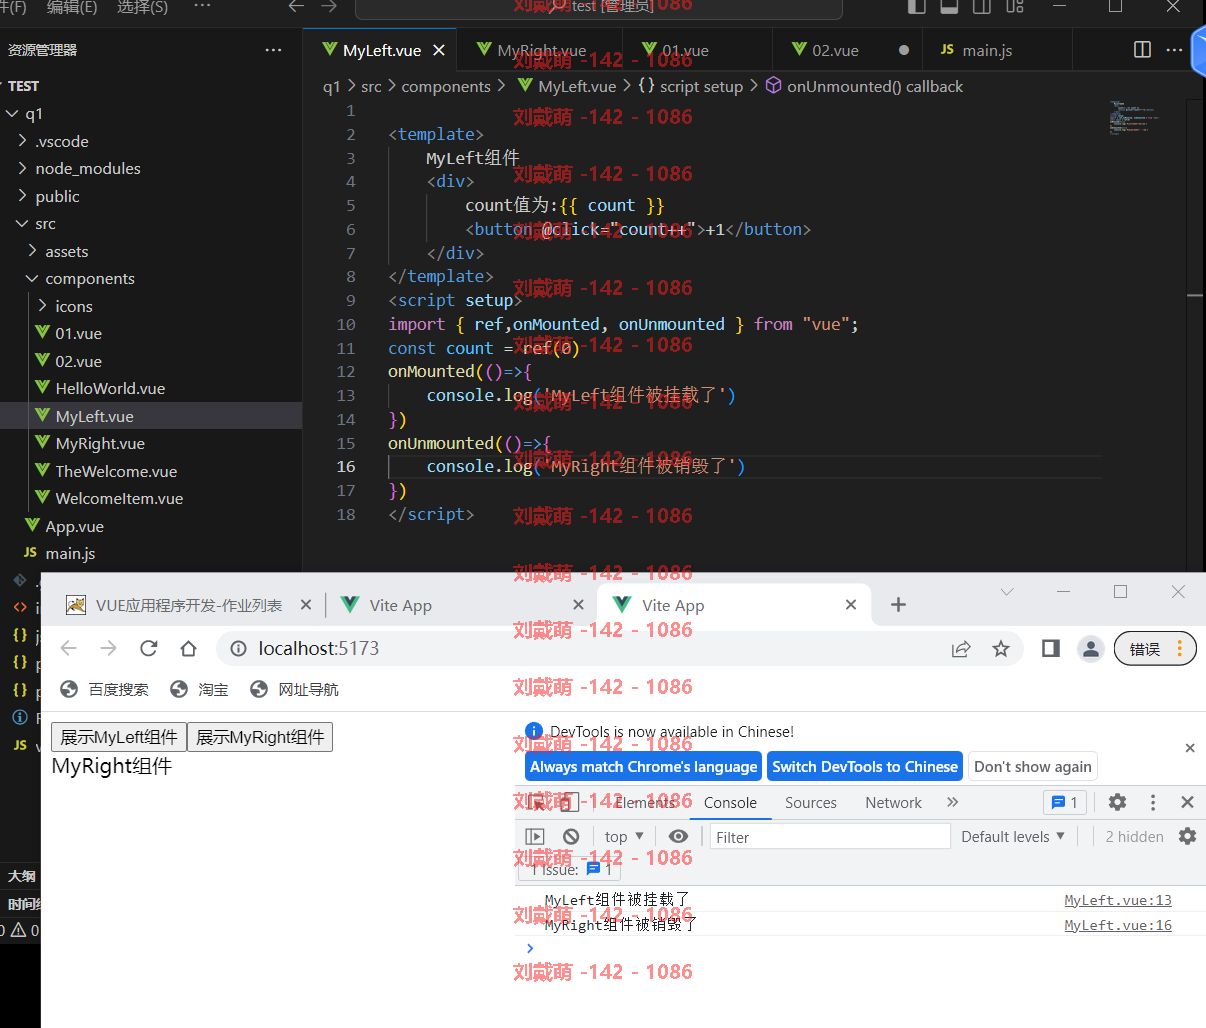Screen dimensions: 1206x1028
Task: Open the browser profile avatar
Action: tap(1091, 649)
